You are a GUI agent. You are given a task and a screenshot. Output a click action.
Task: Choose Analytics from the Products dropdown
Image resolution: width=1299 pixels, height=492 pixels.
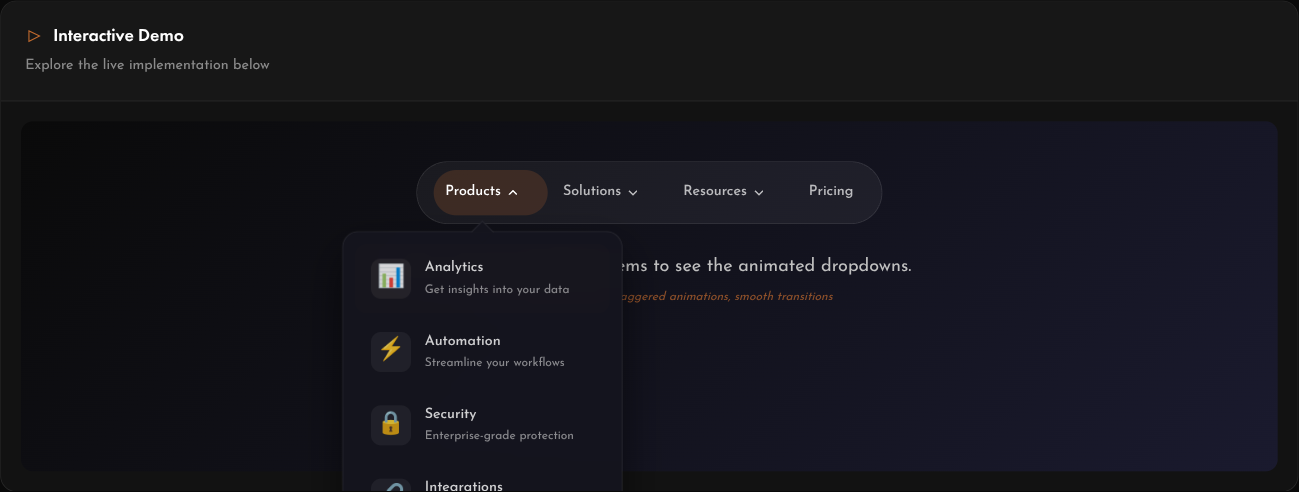[482, 278]
